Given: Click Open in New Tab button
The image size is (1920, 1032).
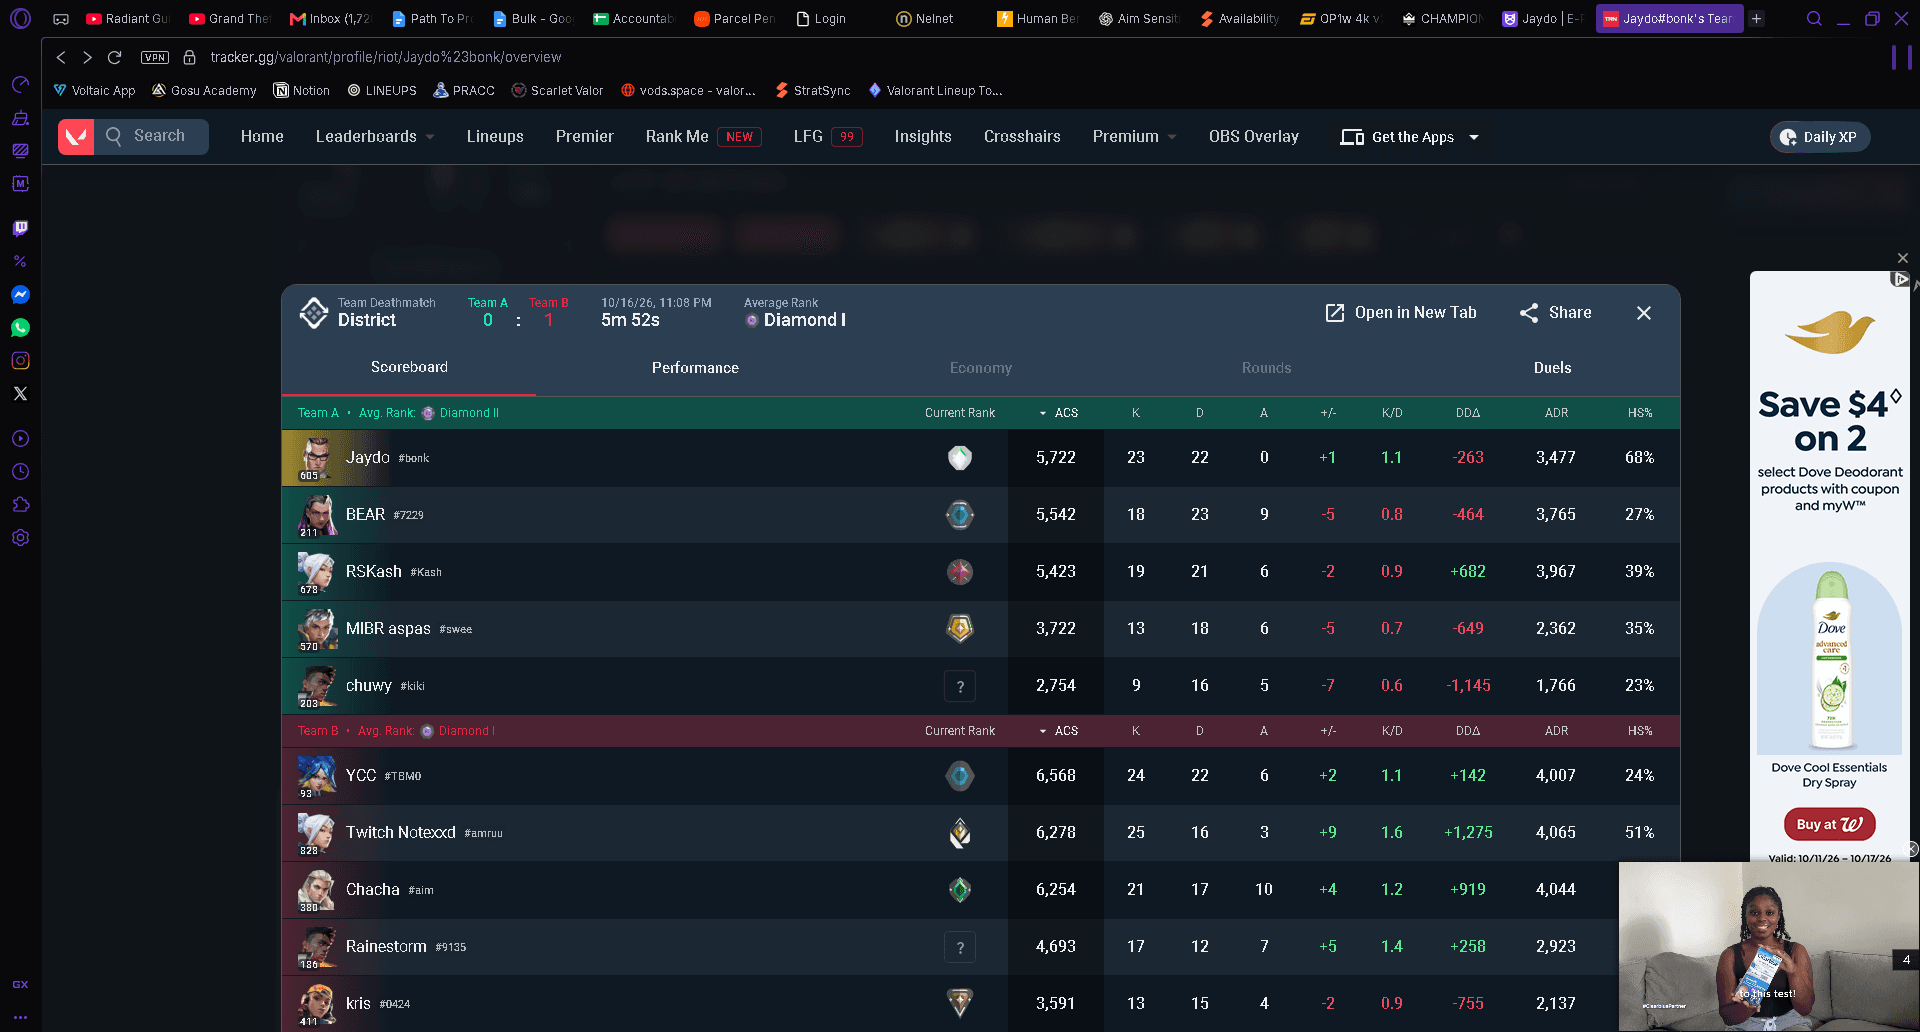Looking at the screenshot, I should (x=1400, y=313).
